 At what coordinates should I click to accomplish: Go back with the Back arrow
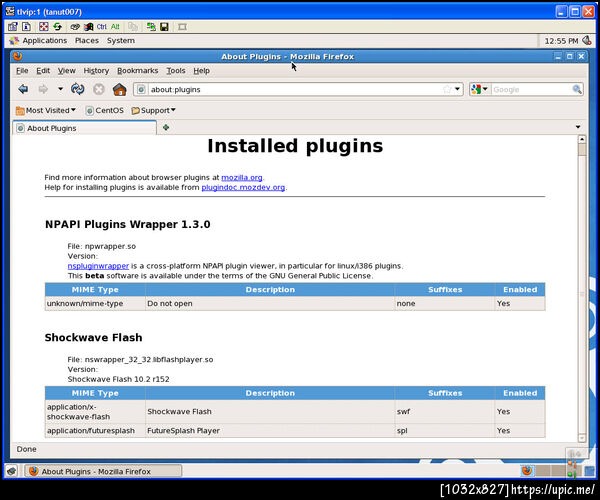tap(23, 89)
